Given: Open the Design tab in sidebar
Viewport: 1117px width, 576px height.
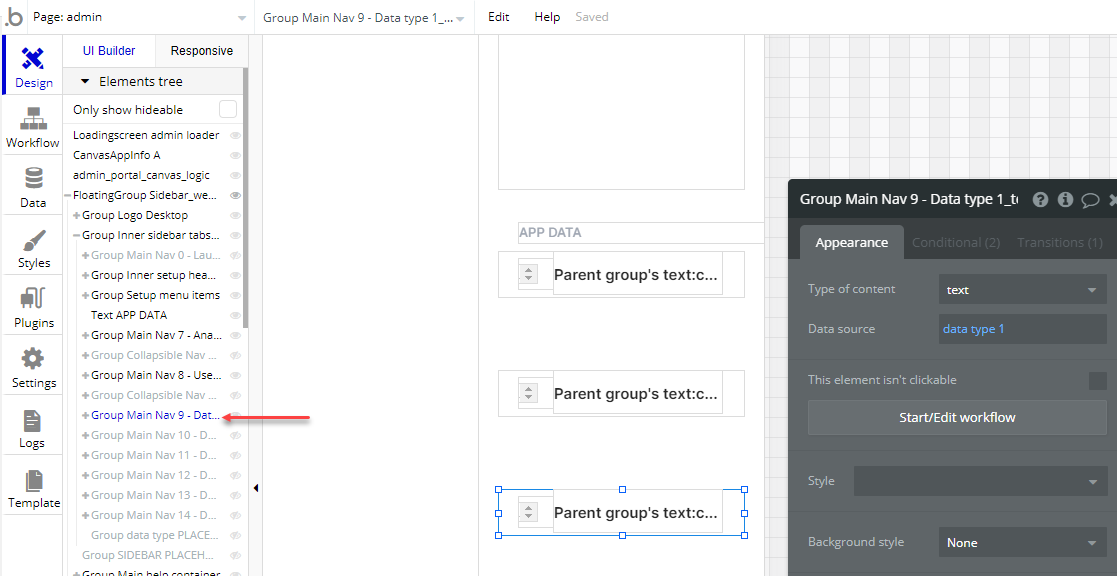Looking at the screenshot, I should point(33,67).
